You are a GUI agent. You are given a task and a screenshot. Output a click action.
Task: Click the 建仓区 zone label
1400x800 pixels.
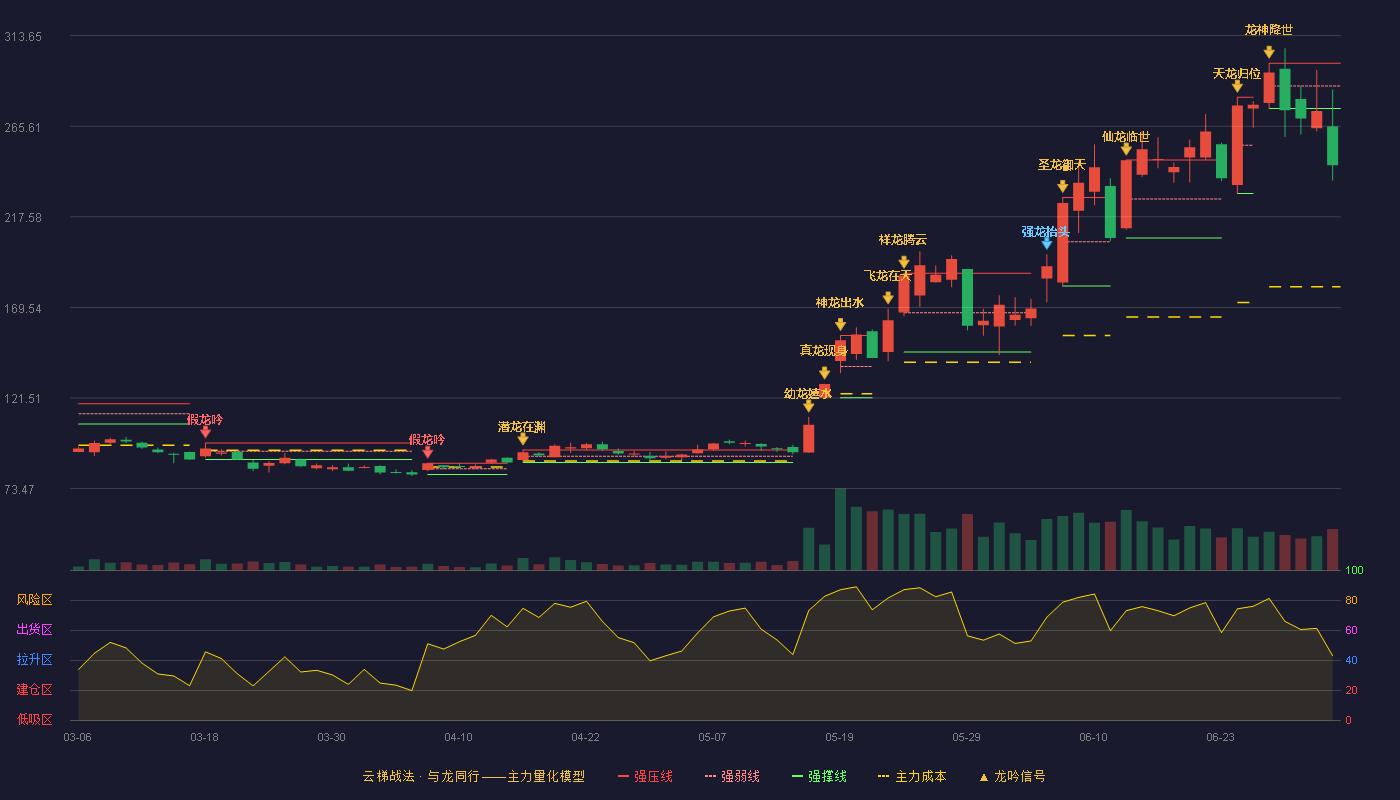pos(34,690)
